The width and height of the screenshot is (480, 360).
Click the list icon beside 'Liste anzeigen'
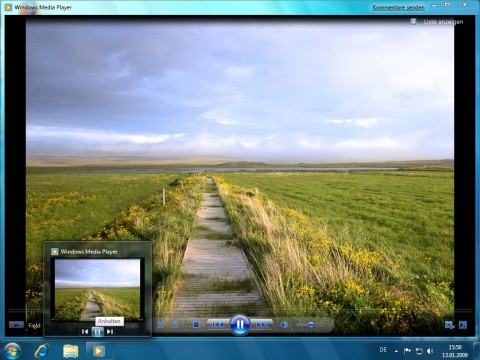pos(413,22)
